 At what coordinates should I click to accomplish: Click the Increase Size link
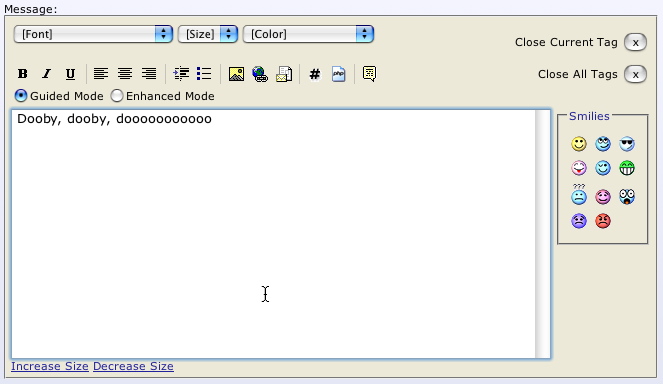49,366
